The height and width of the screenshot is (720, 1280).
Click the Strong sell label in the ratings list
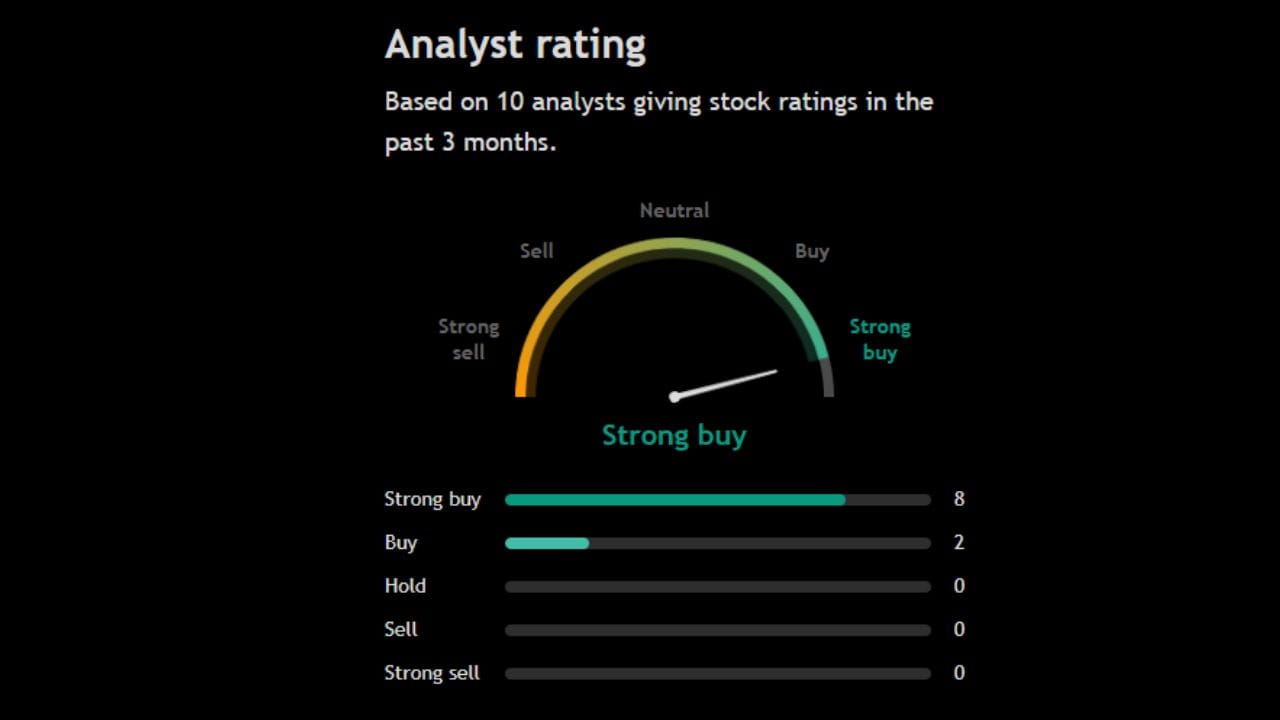[x=432, y=673]
